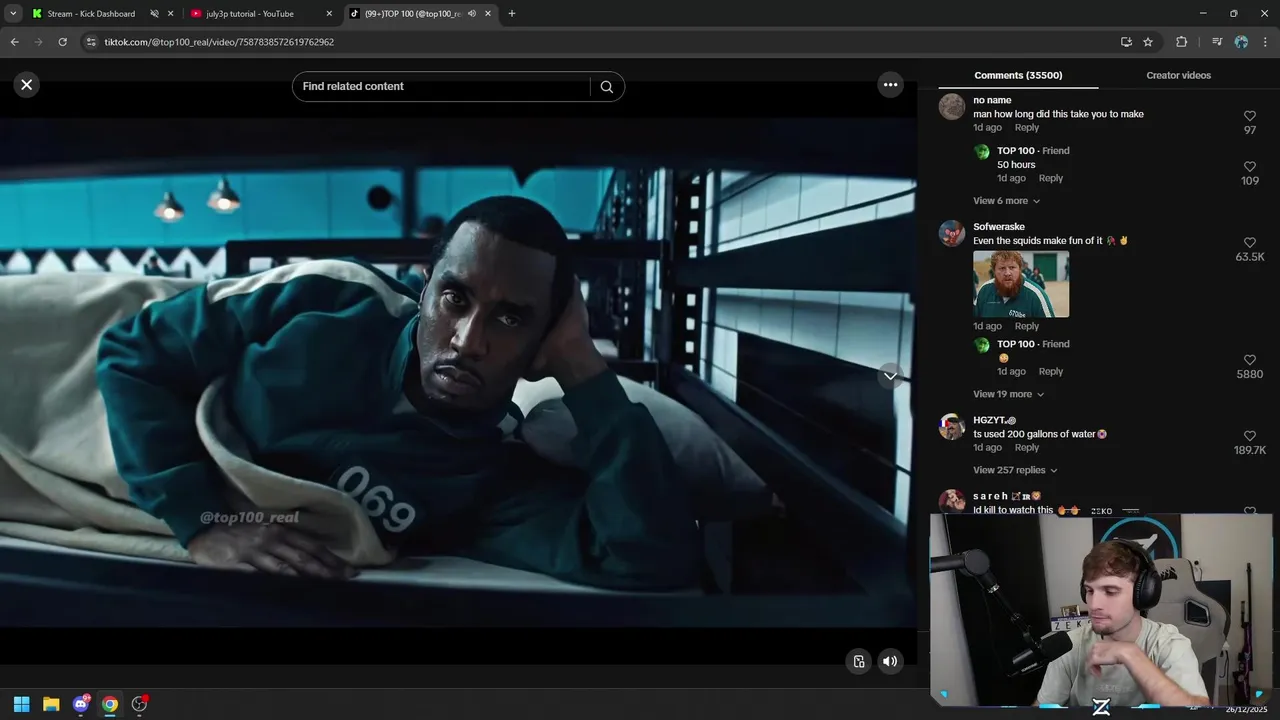Switch to july3p tutorial - YouTube tab

tap(250, 14)
